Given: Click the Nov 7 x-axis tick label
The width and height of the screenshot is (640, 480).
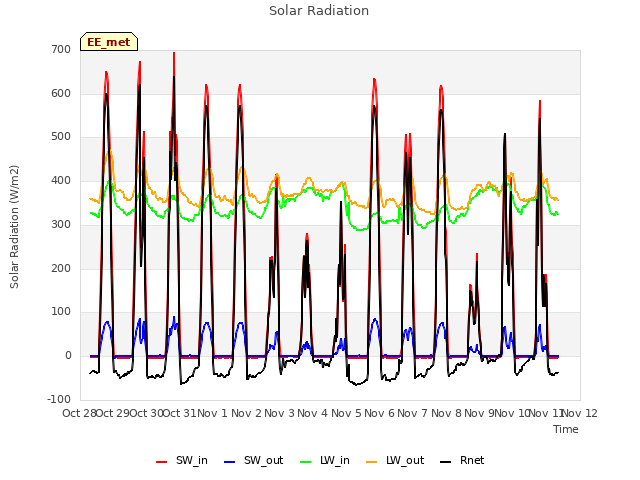Looking at the screenshot, I should tap(413, 413).
